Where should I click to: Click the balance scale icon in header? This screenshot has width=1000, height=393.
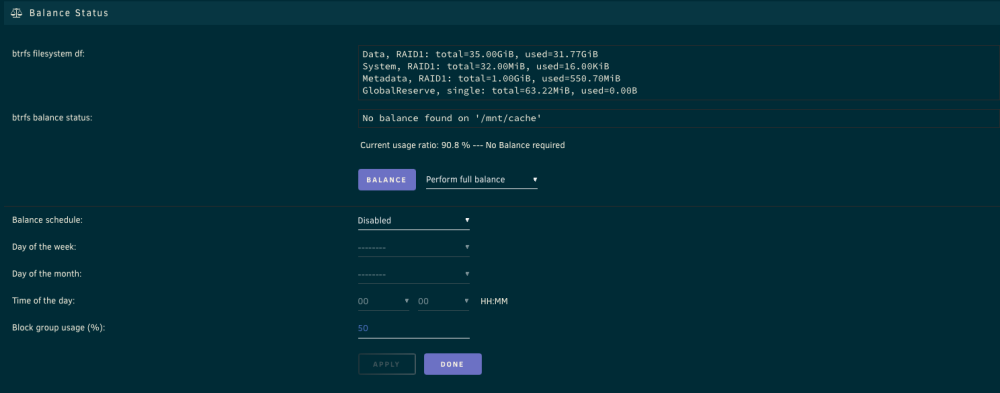point(17,13)
